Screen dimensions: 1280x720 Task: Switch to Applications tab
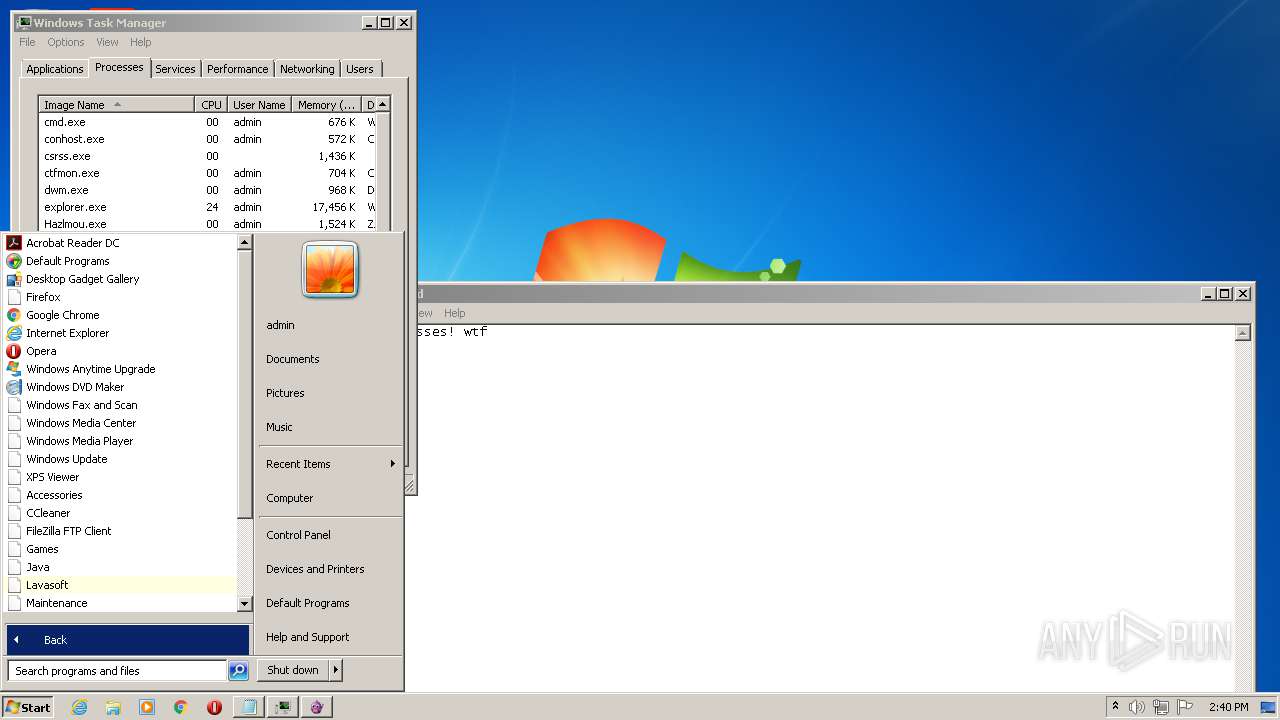(x=54, y=69)
